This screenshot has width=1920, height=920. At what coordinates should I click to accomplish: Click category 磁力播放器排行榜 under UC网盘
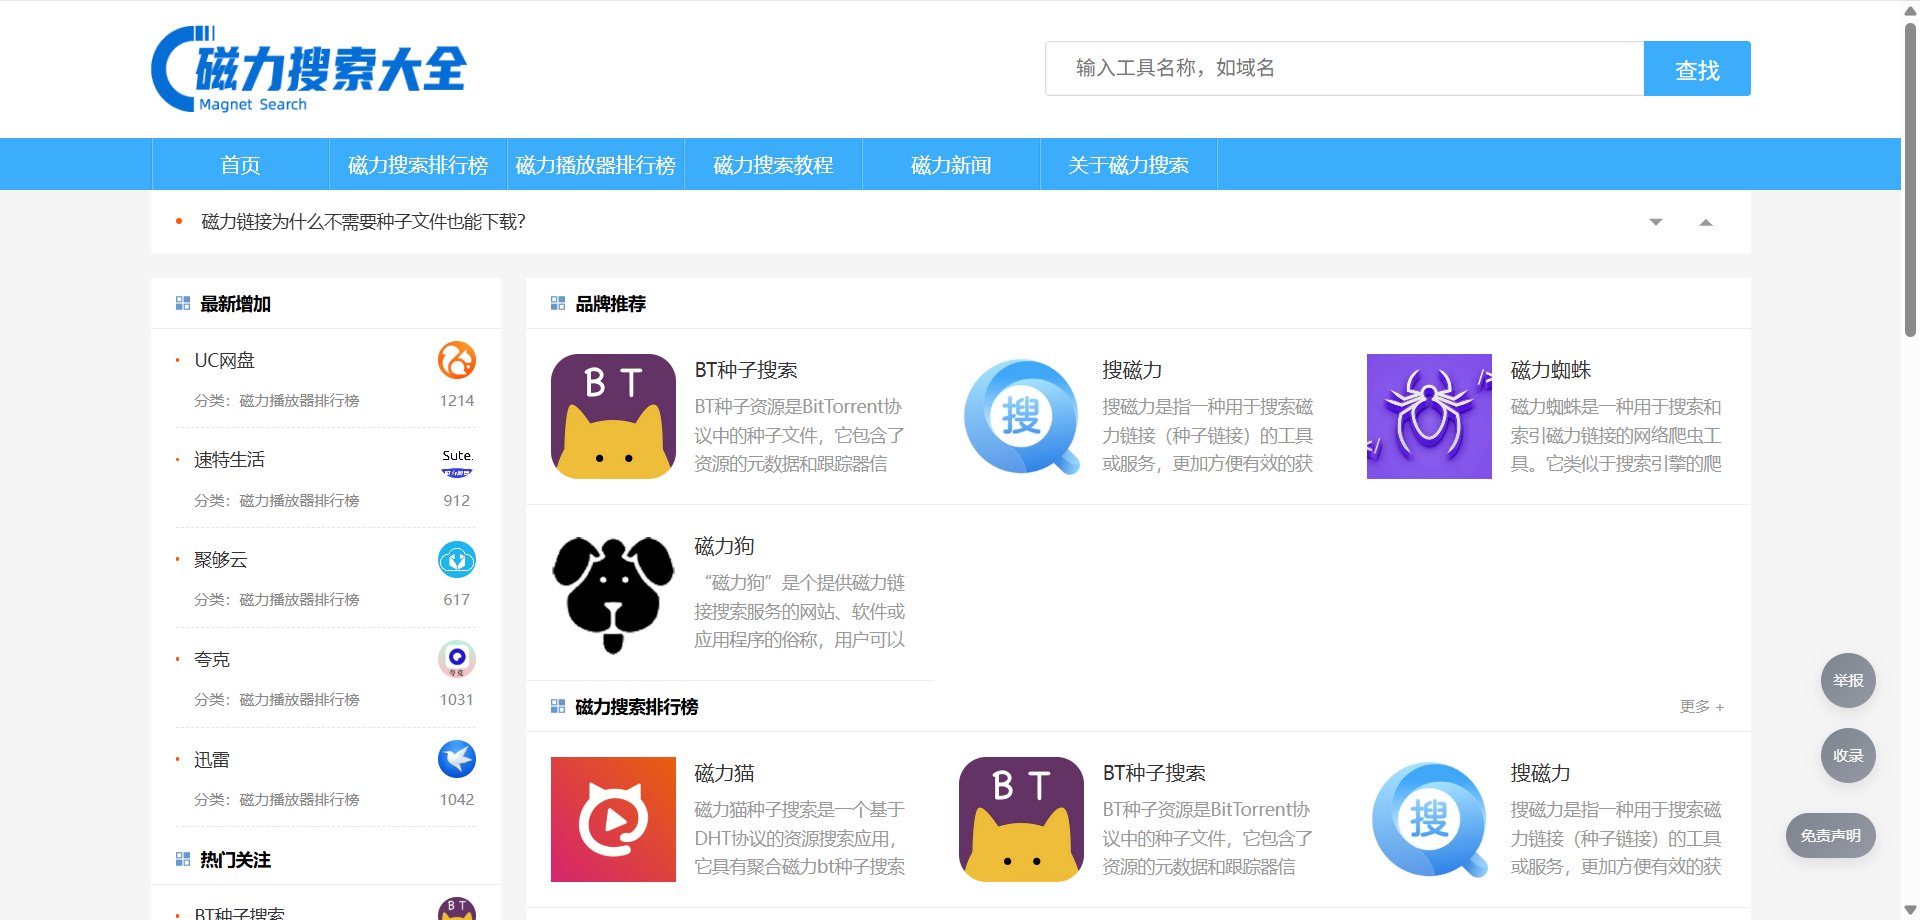tap(299, 400)
